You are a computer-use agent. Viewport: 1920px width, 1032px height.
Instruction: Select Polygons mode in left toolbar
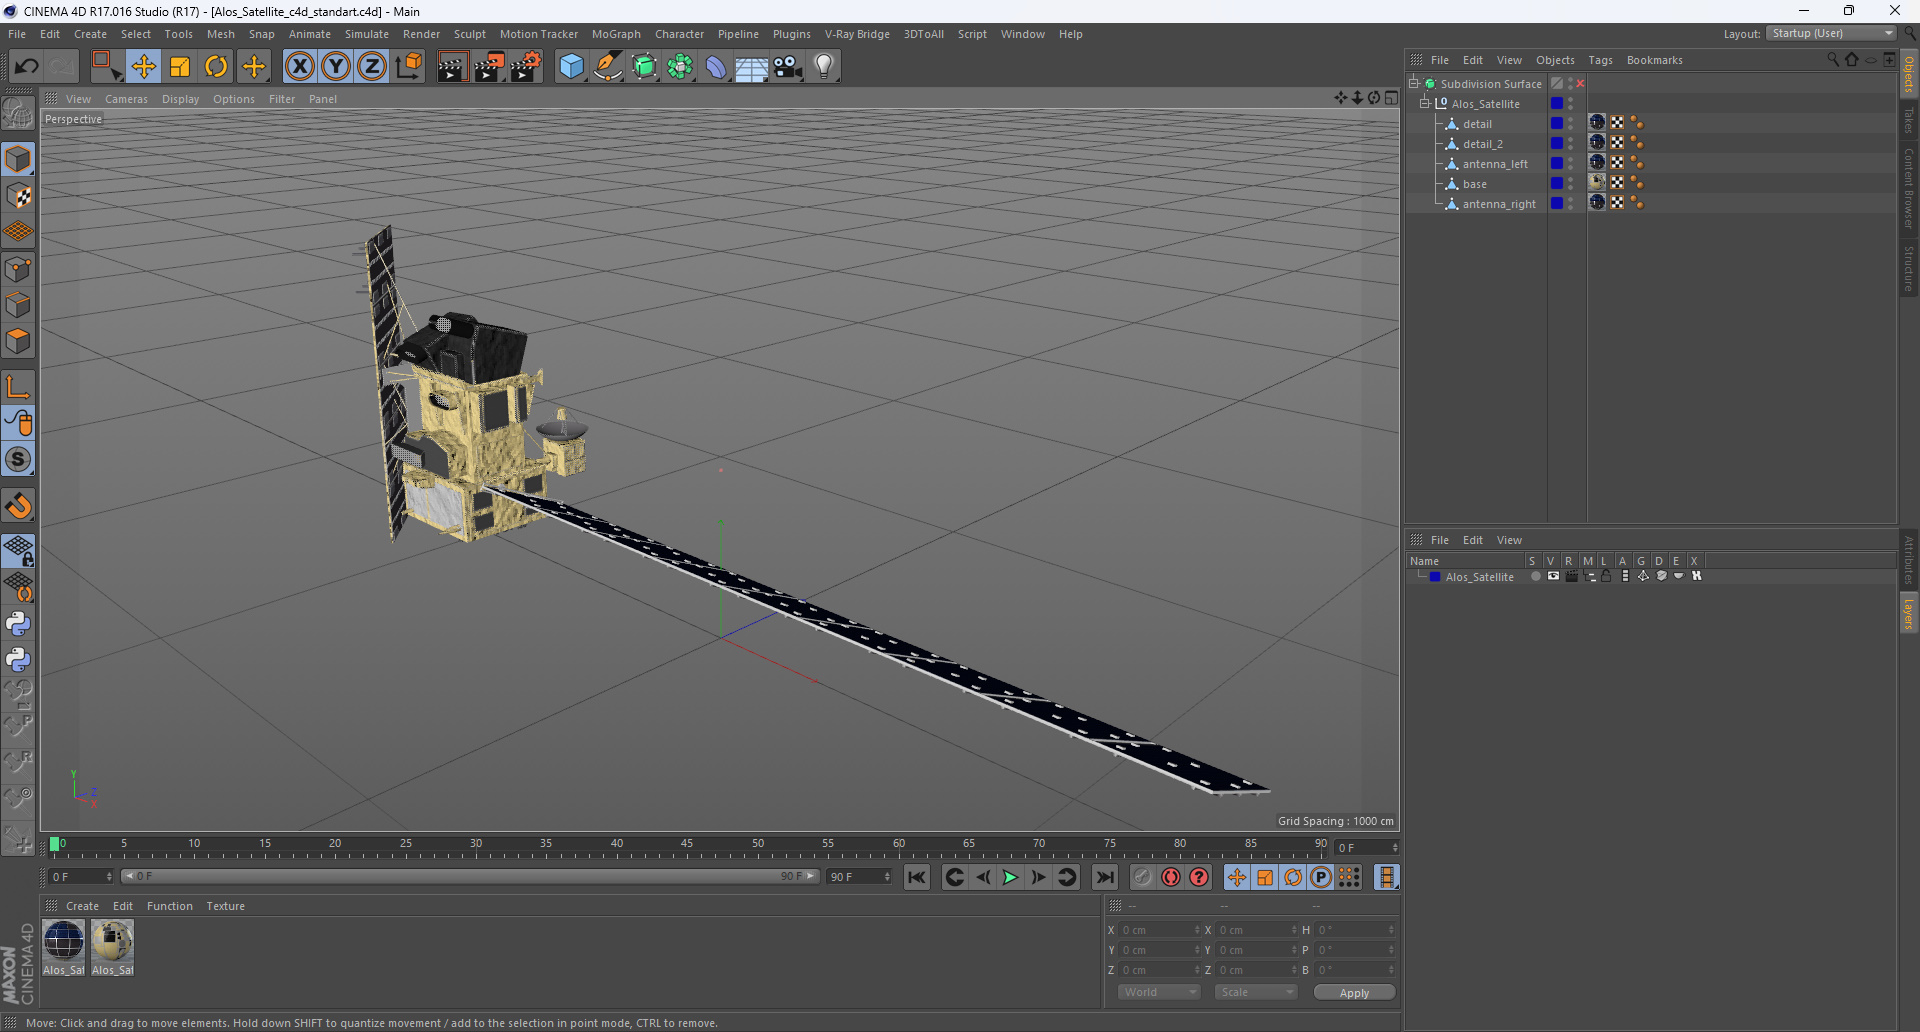(18, 342)
